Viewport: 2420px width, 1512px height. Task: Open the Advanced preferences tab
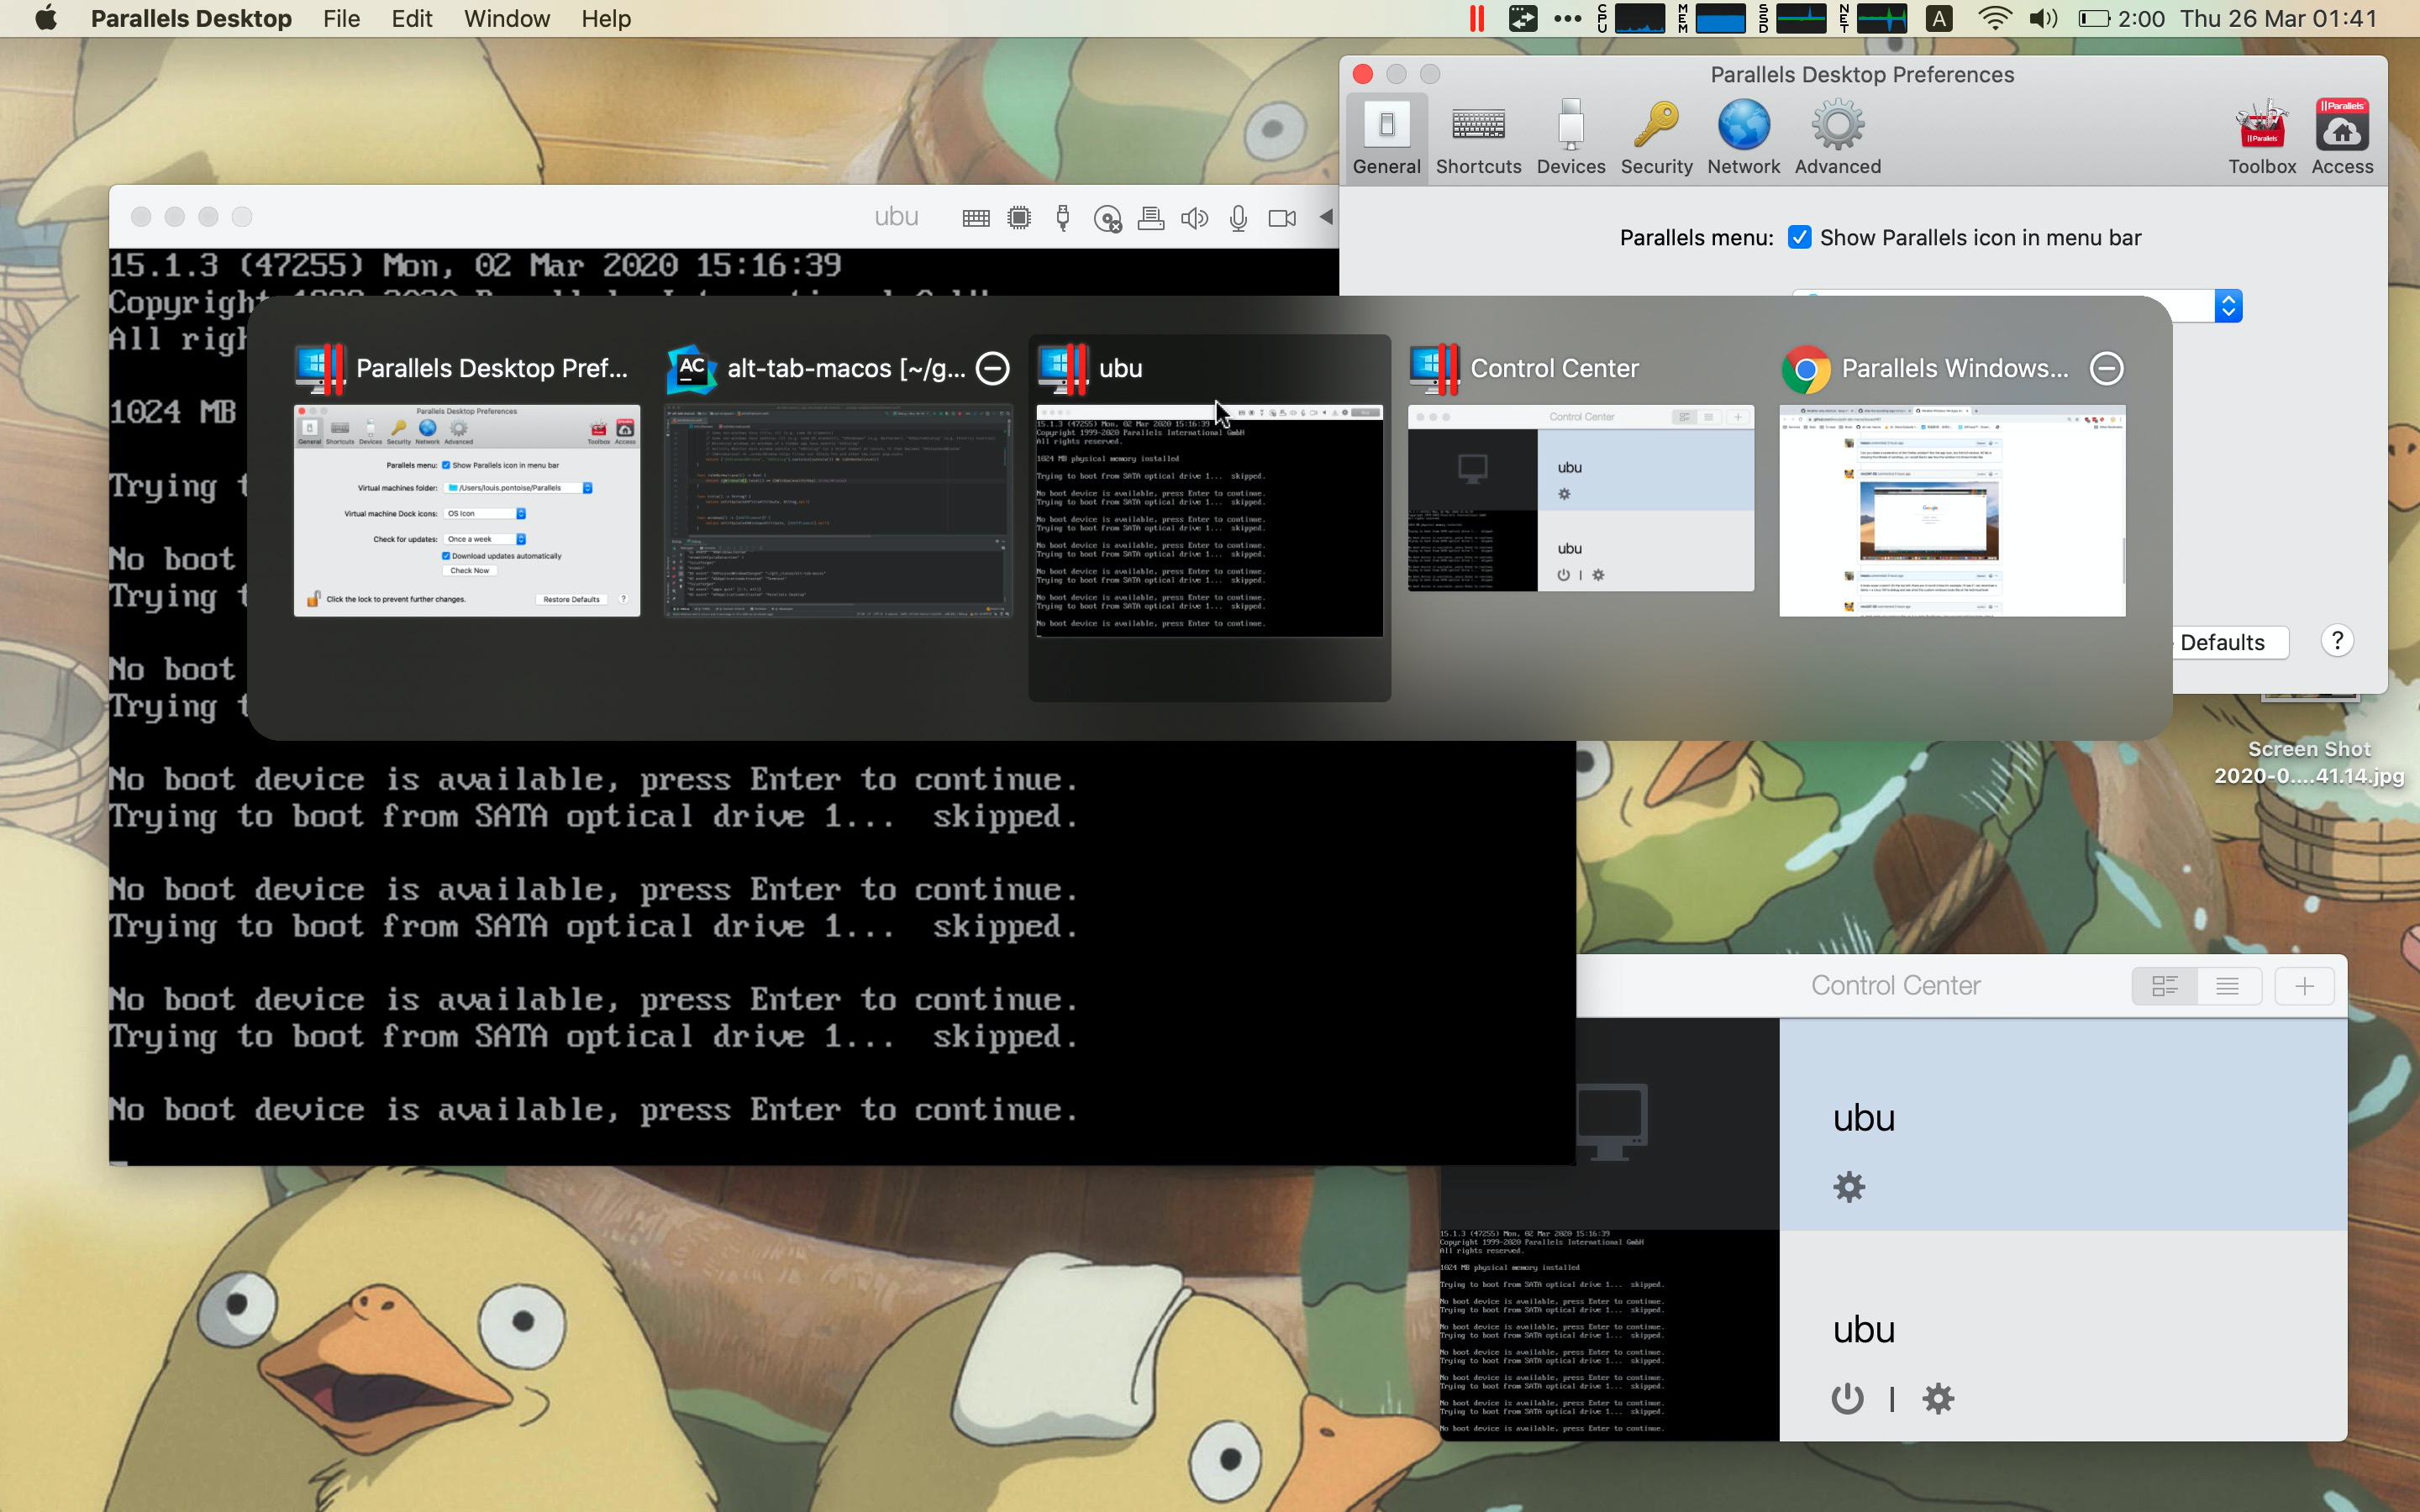[1837, 138]
